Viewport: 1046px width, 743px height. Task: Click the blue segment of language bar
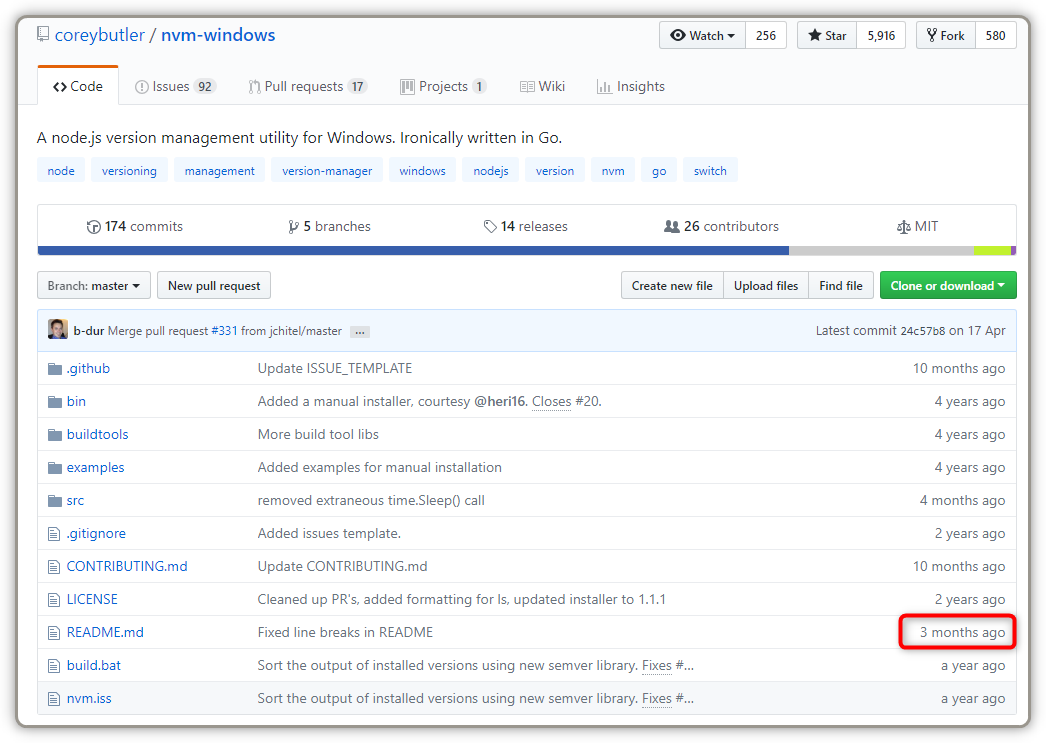point(414,251)
